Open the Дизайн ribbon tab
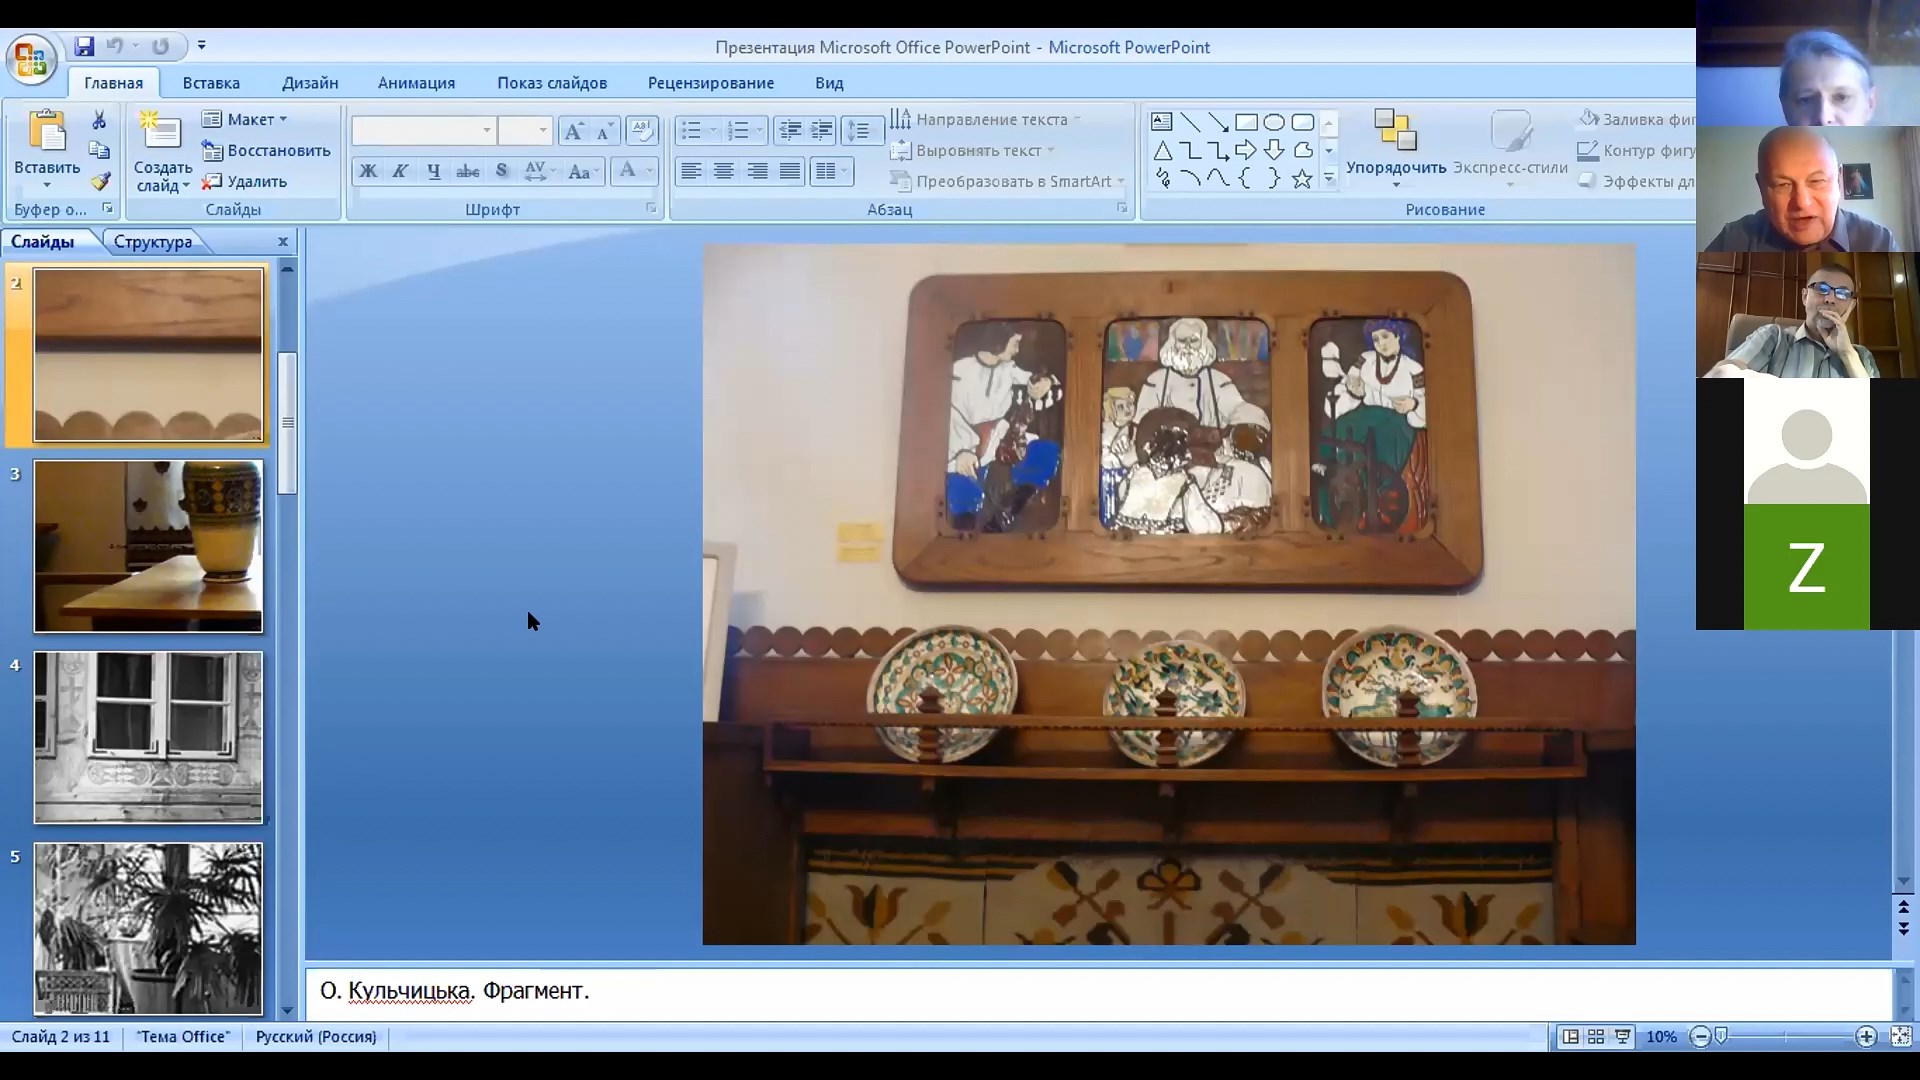The image size is (1920, 1080). click(310, 83)
